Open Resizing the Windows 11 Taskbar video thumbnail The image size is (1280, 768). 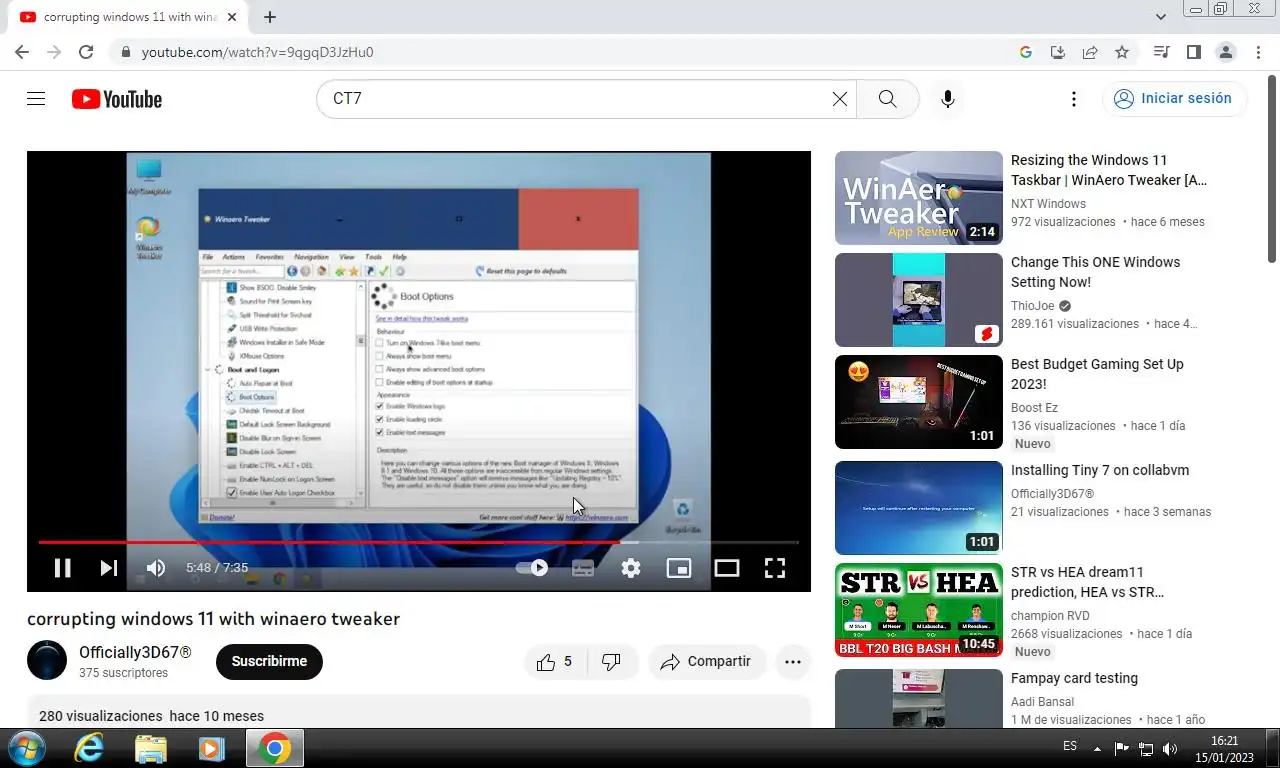[x=919, y=198]
